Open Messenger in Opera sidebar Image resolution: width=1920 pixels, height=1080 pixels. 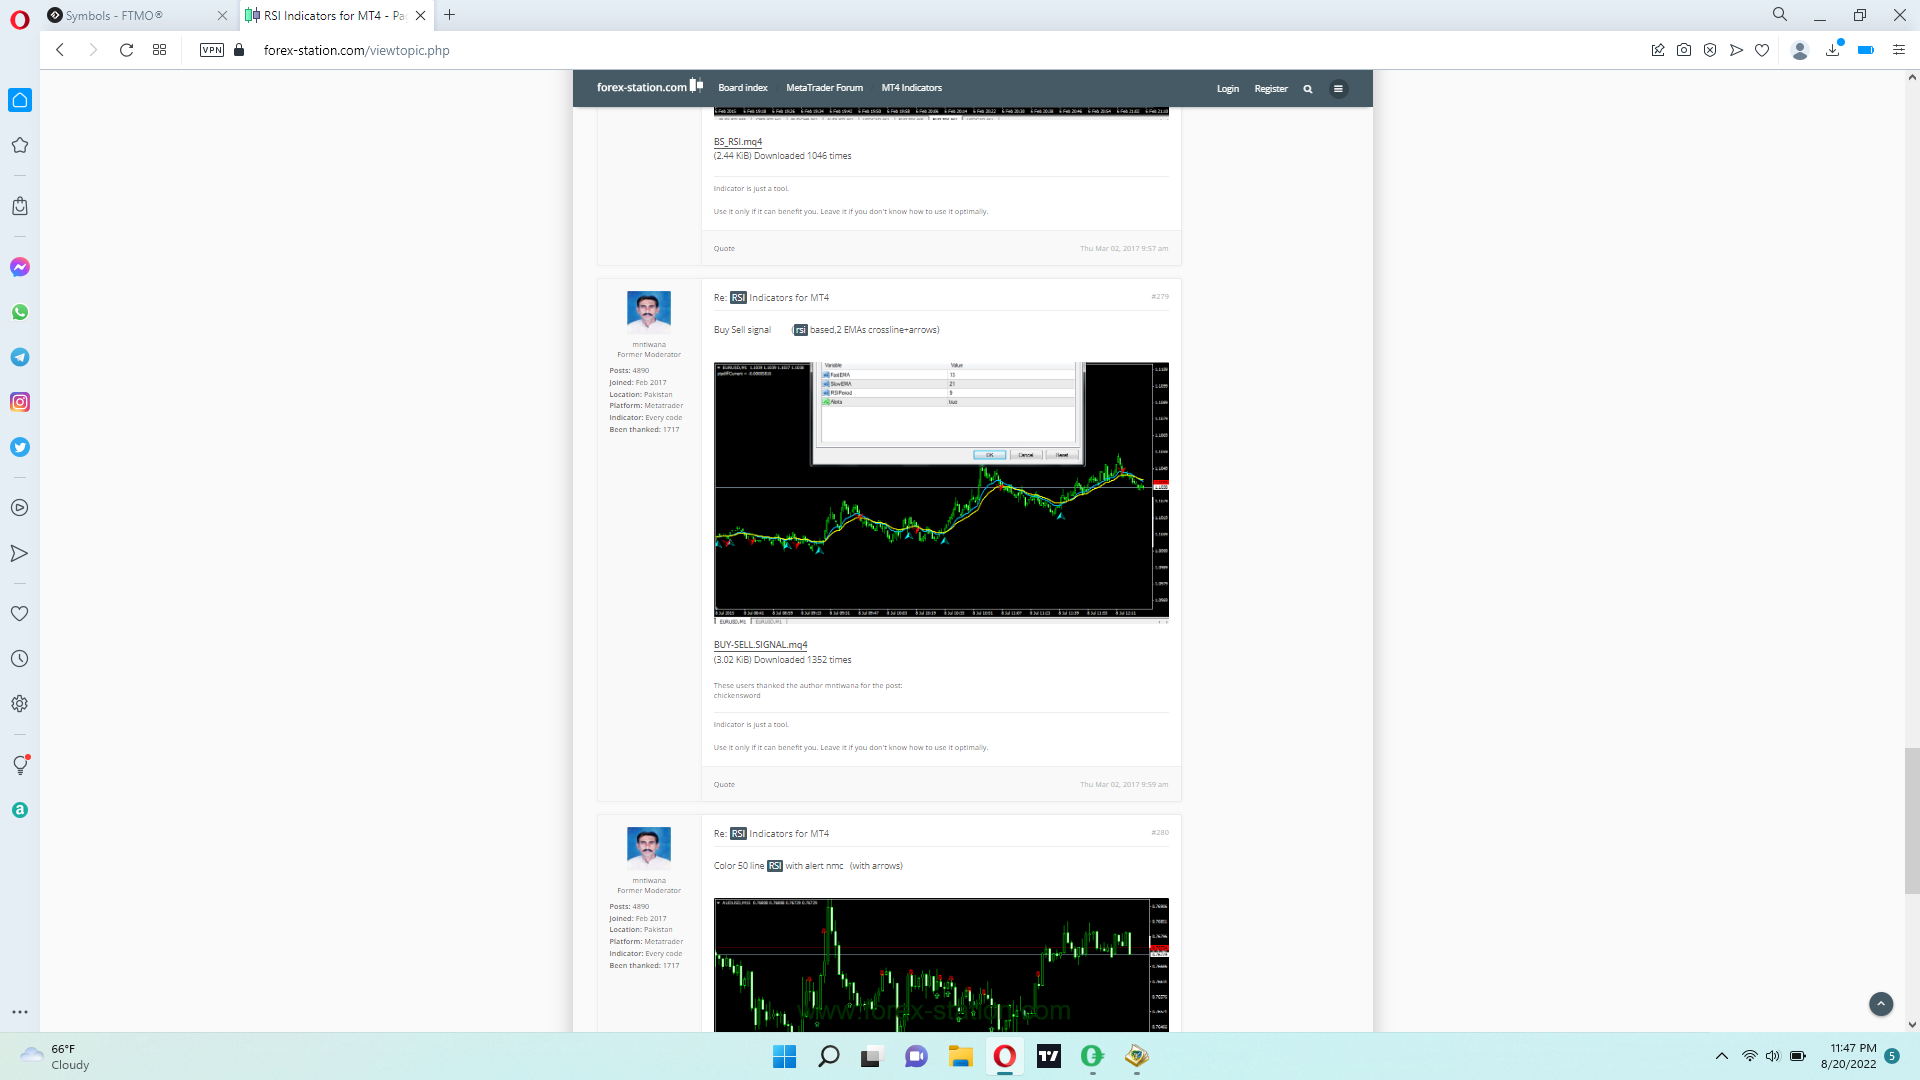(20, 267)
